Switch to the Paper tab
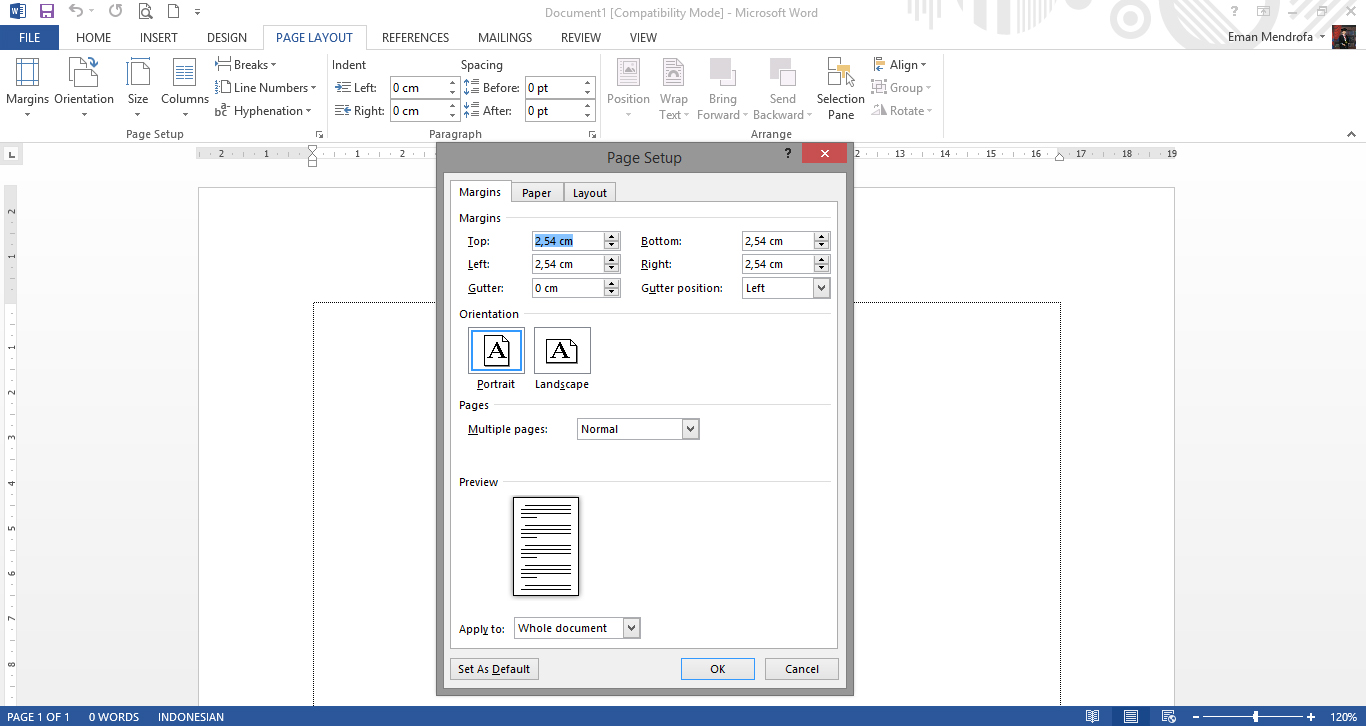This screenshot has height=726, width=1366. coord(537,192)
